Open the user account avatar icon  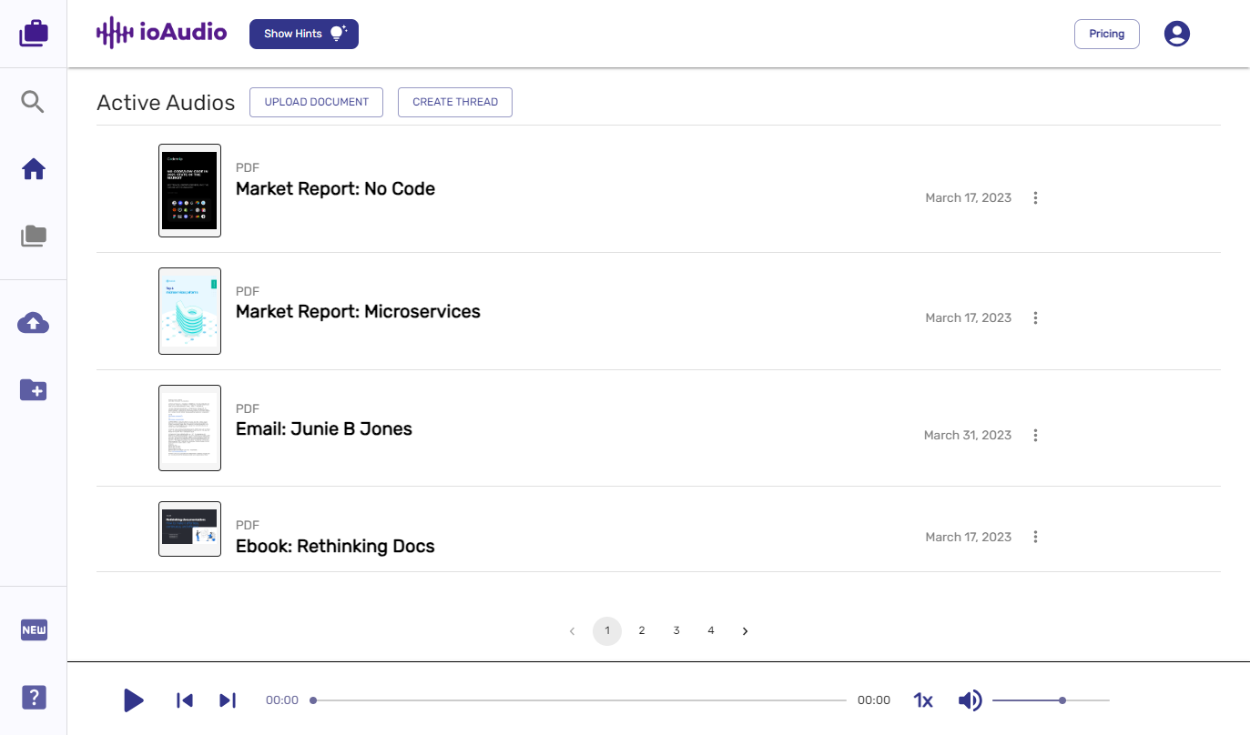coord(1177,33)
